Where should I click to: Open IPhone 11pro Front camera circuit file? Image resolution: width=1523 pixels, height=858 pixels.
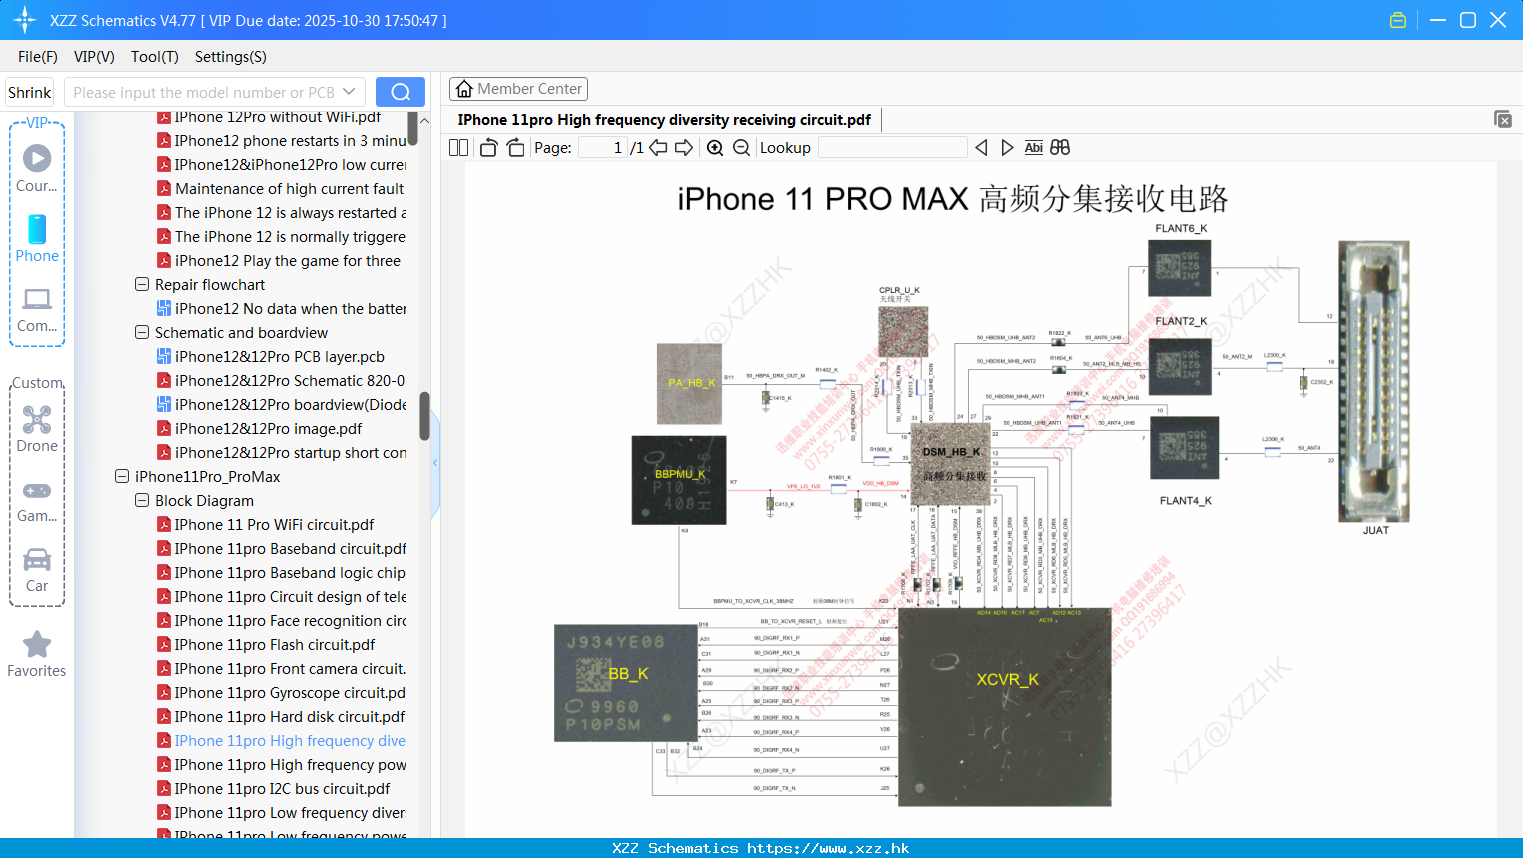[x=282, y=669]
